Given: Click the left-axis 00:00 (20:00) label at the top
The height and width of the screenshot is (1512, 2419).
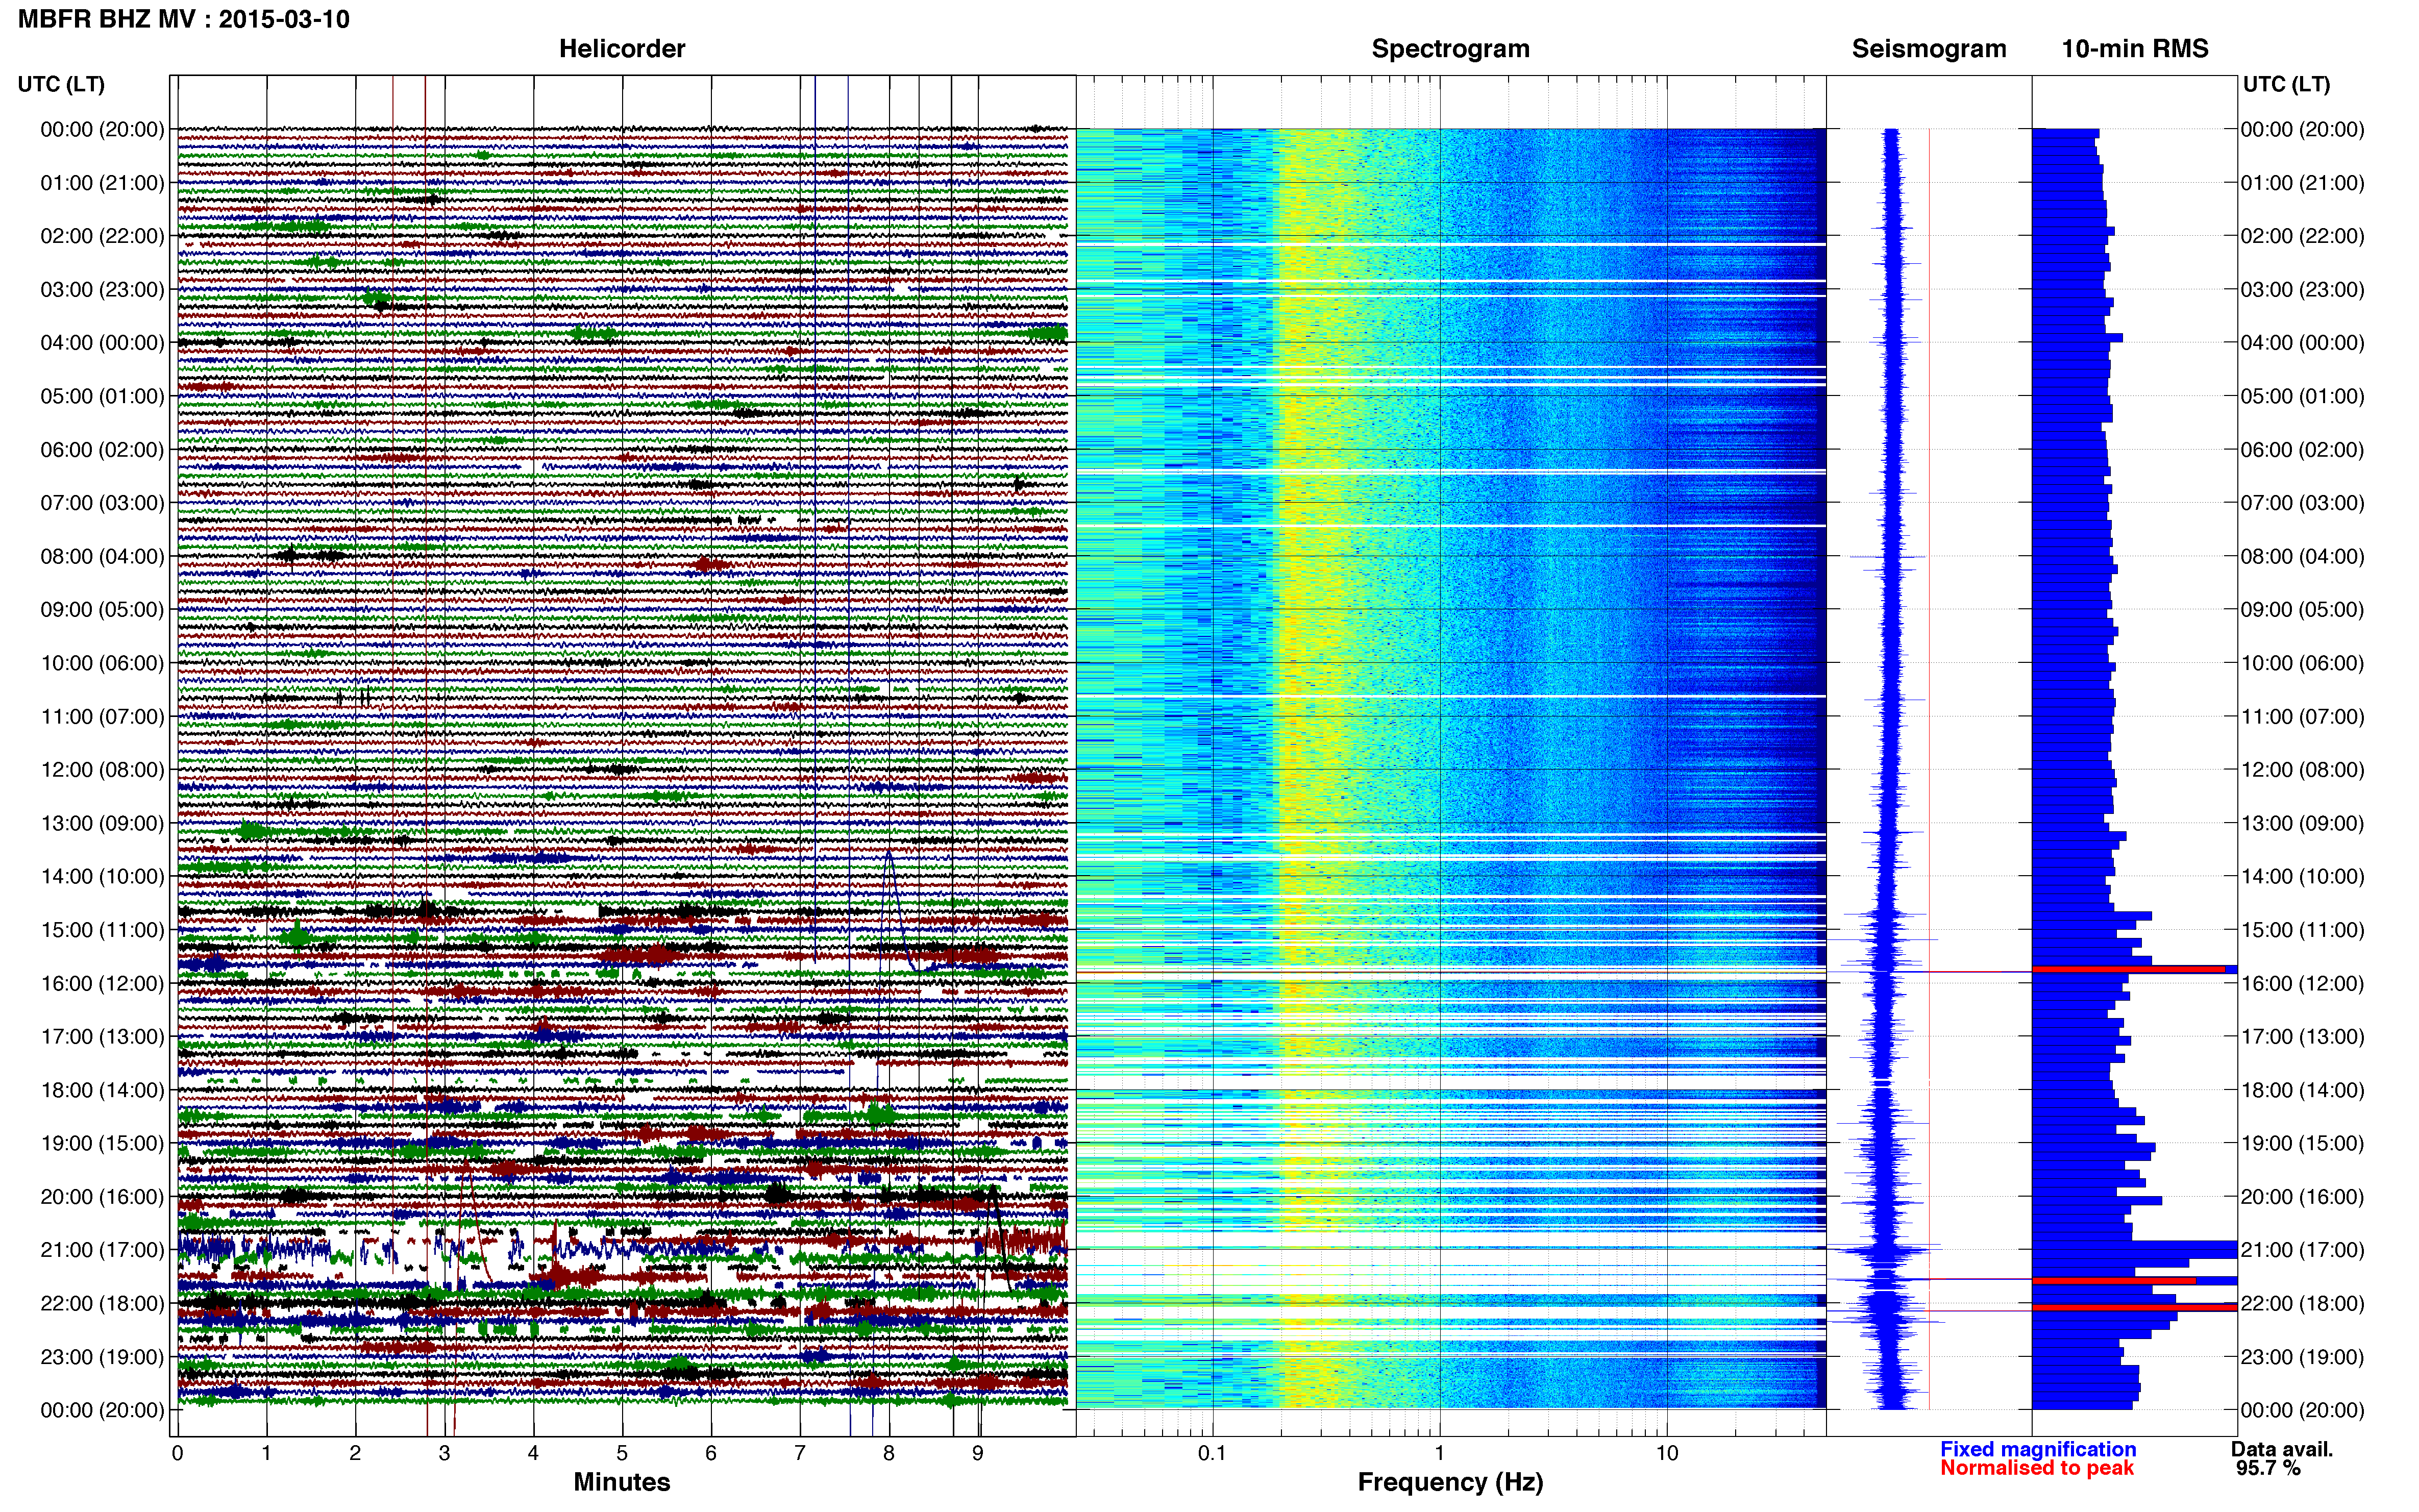Looking at the screenshot, I should pyautogui.click(x=102, y=129).
